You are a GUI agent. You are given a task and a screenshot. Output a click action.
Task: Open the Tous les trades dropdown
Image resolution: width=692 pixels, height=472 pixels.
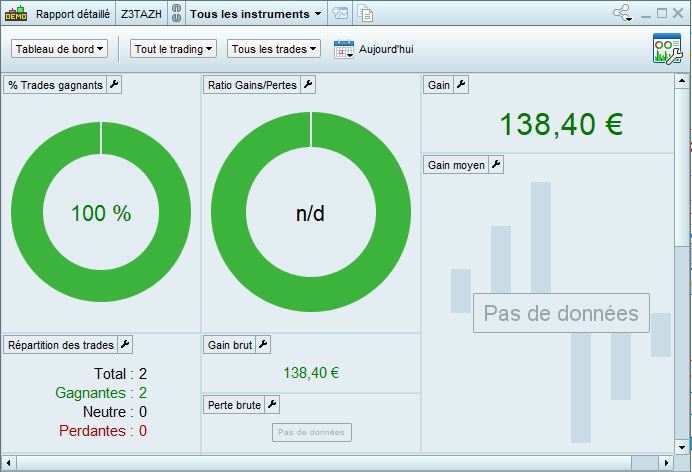tap(274, 49)
